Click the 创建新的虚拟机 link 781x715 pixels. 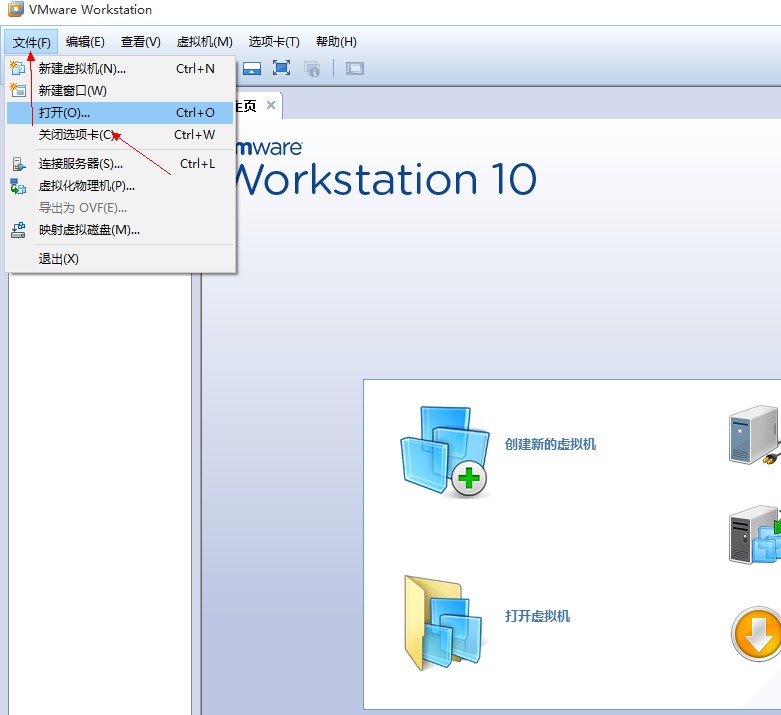550,444
